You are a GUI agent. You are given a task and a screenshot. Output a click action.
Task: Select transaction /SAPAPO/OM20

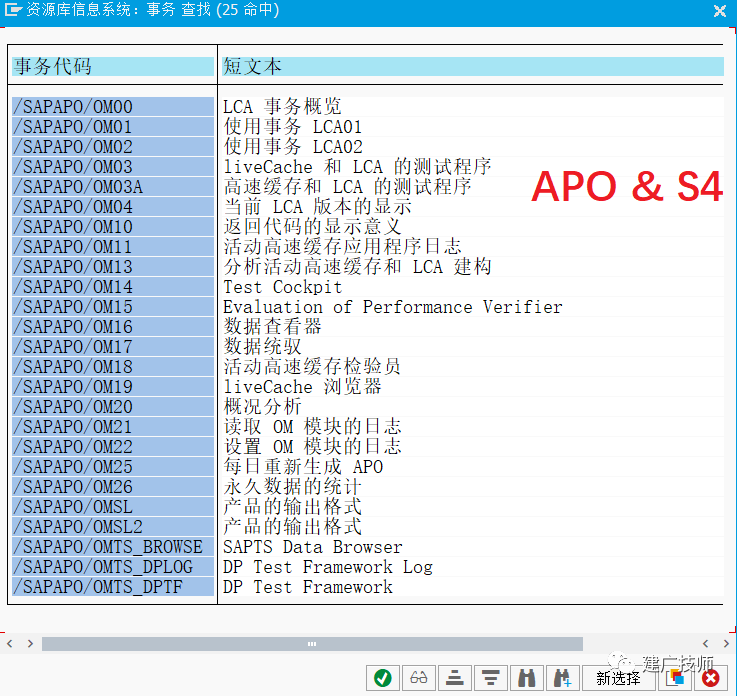113,407
